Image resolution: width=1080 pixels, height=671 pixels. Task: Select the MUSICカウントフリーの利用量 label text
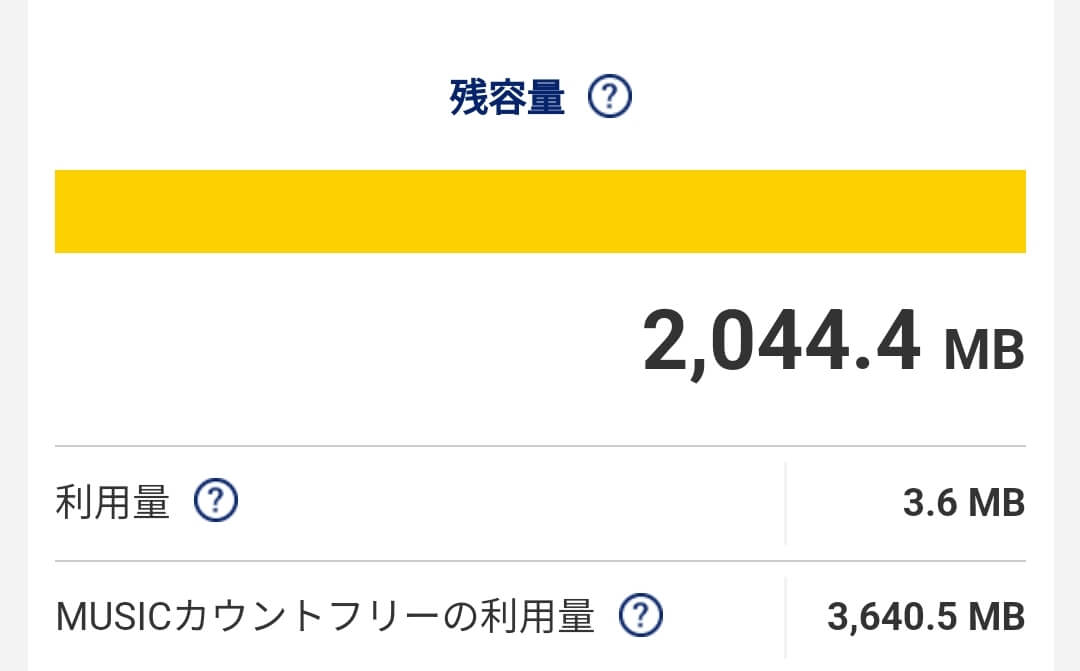point(325,616)
